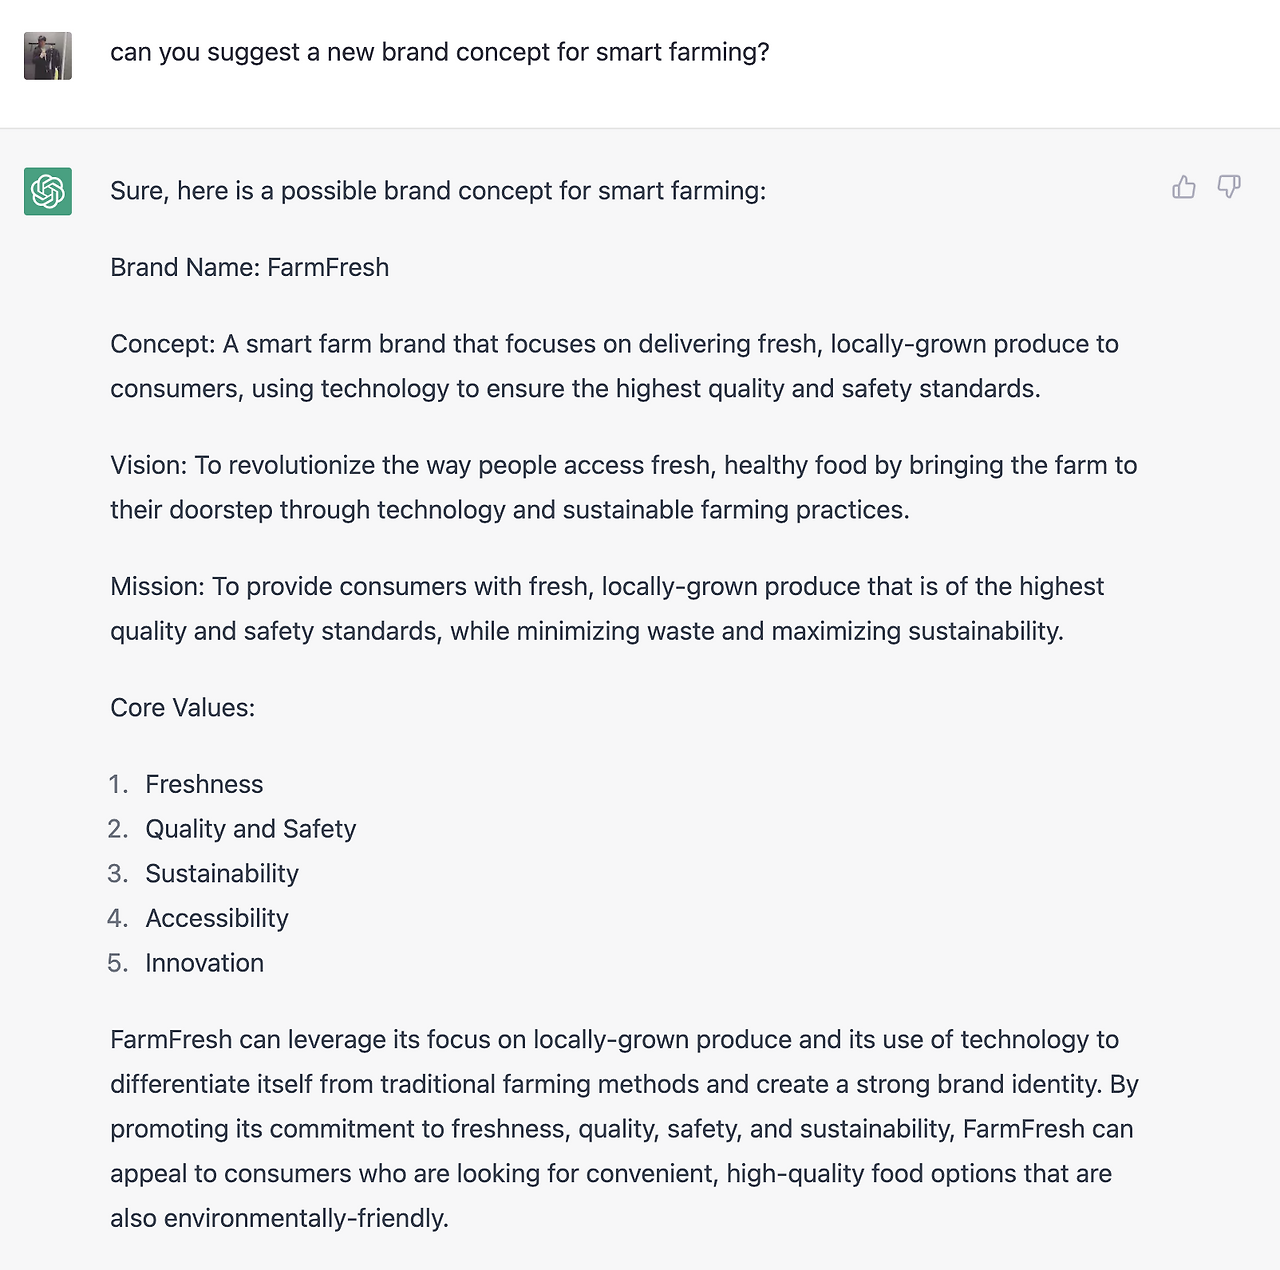Image resolution: width=1280 pixels, height=1270 pixels.
Task: Click the thumbs down icon
Action: tap(1229, 187)
